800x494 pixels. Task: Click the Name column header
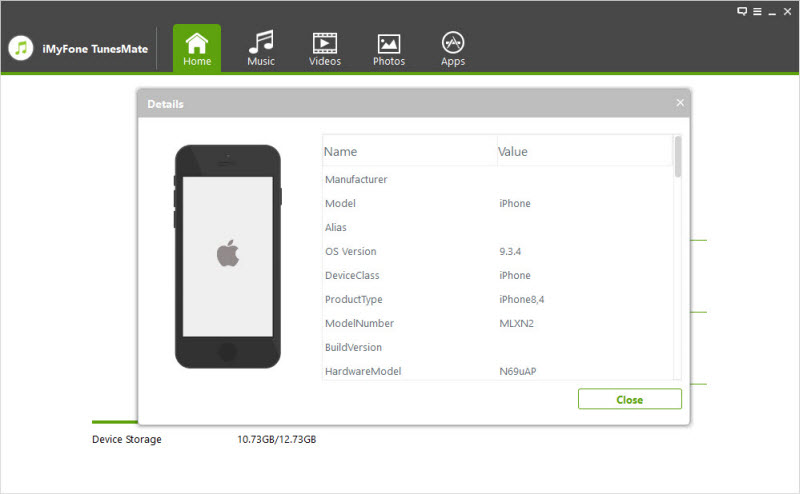coord(410,152)
